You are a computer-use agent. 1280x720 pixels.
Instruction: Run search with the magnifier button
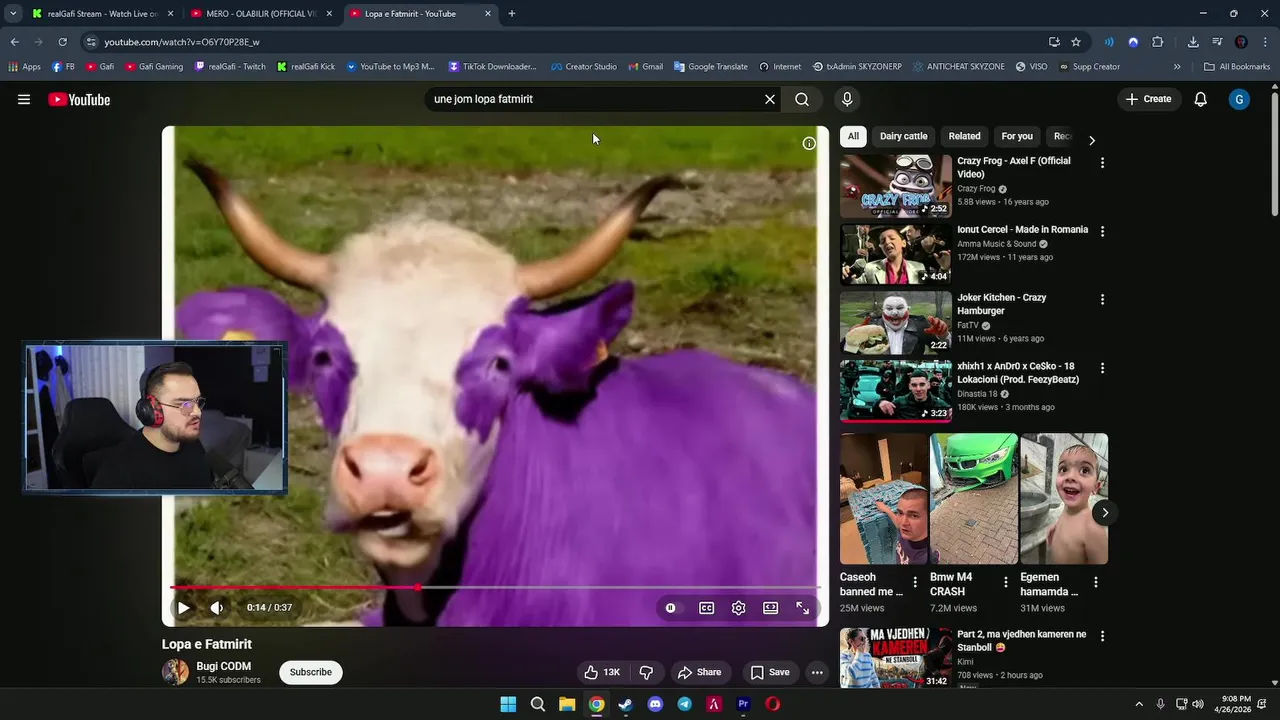802,99
